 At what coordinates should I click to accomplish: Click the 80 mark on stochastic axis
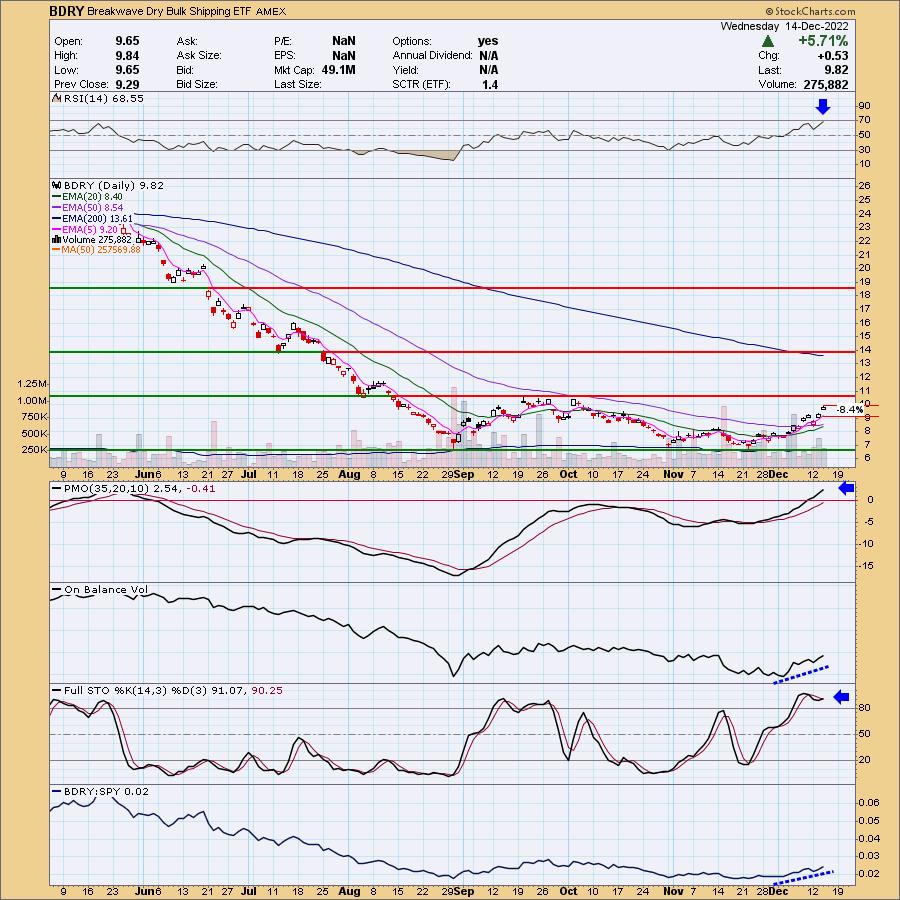[864, 708]
